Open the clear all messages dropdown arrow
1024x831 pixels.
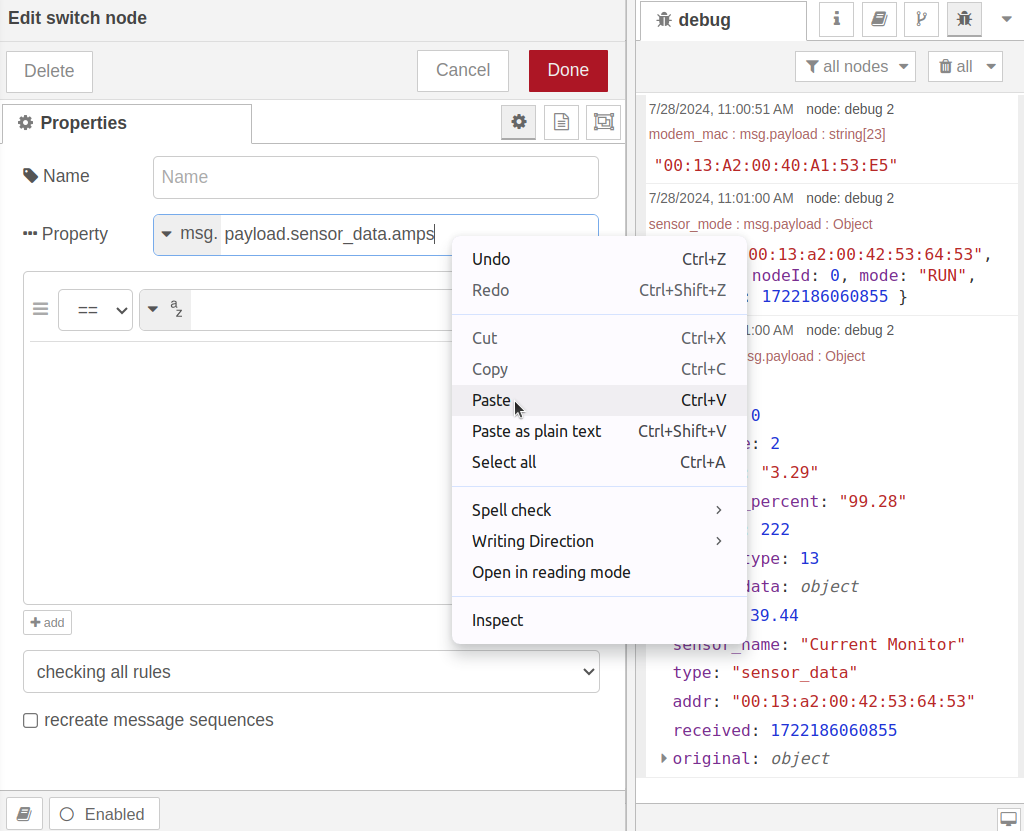[x=991, y=67]
